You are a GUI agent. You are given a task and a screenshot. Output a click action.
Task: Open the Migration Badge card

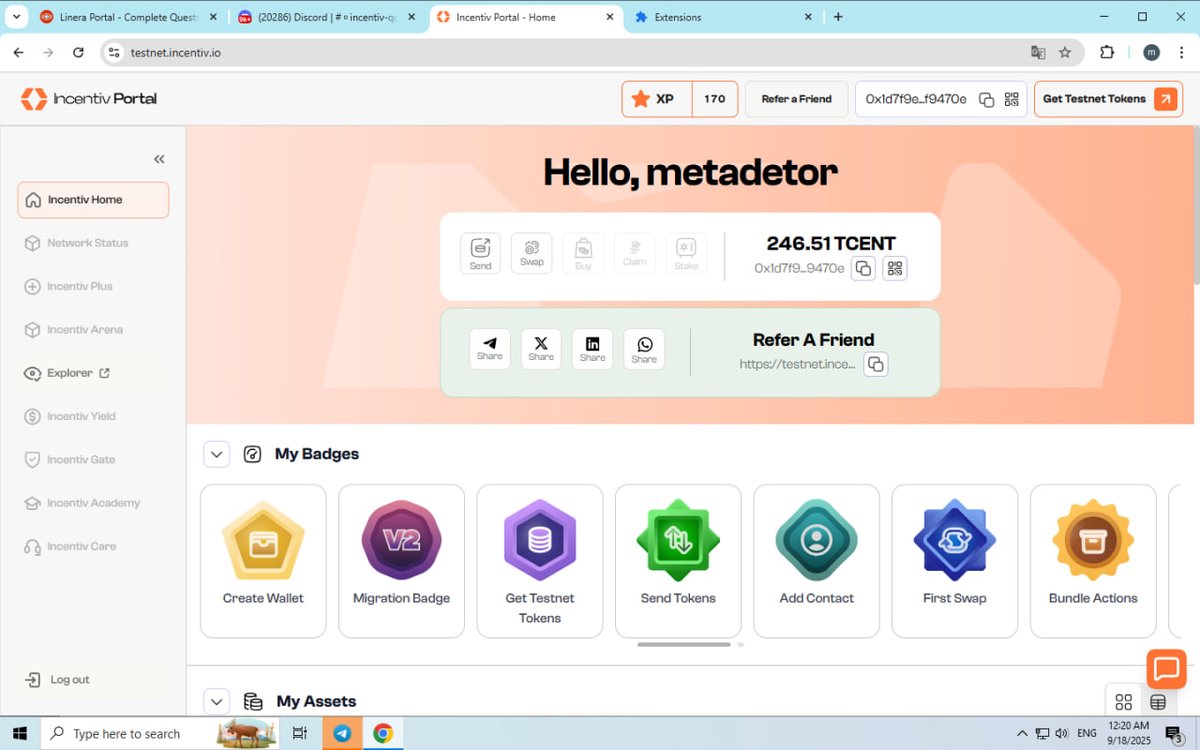pyautogui.click(x=401, y=561)
